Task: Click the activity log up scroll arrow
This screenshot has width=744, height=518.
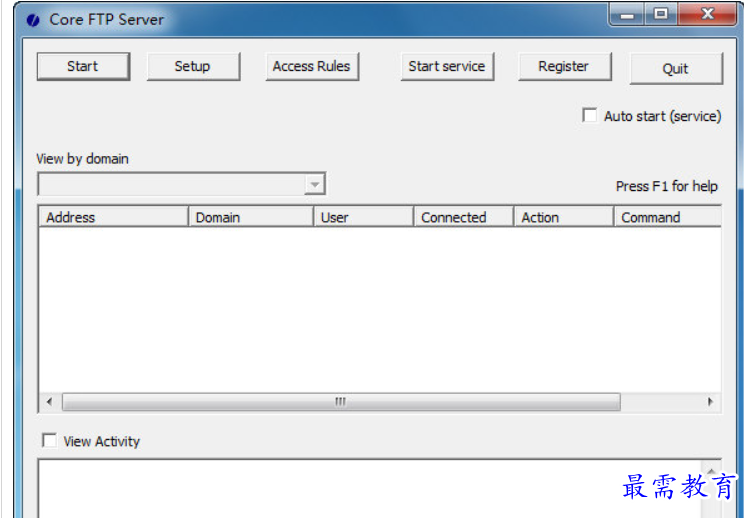Action: coord(711,471)
